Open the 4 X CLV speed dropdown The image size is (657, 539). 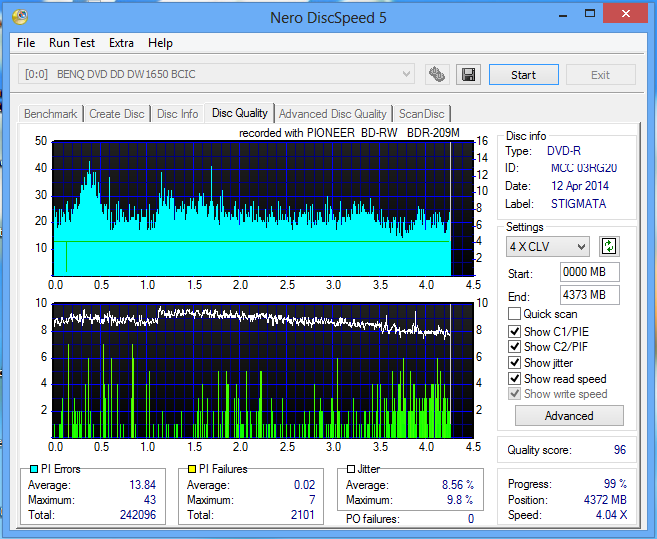click(547, 246)
